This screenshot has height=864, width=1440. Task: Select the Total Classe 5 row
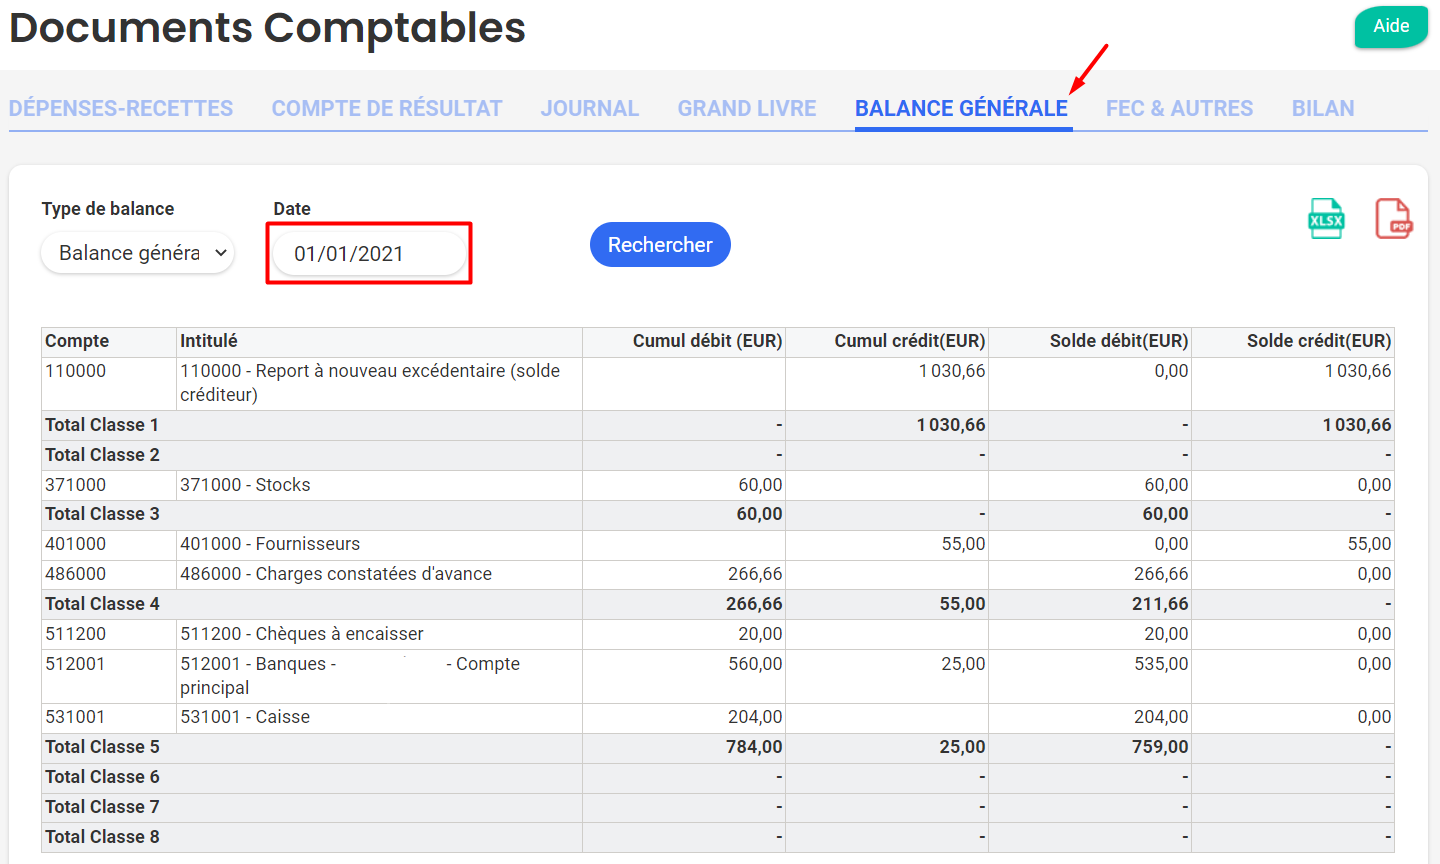pyautogui.click(x=102, y=747)
